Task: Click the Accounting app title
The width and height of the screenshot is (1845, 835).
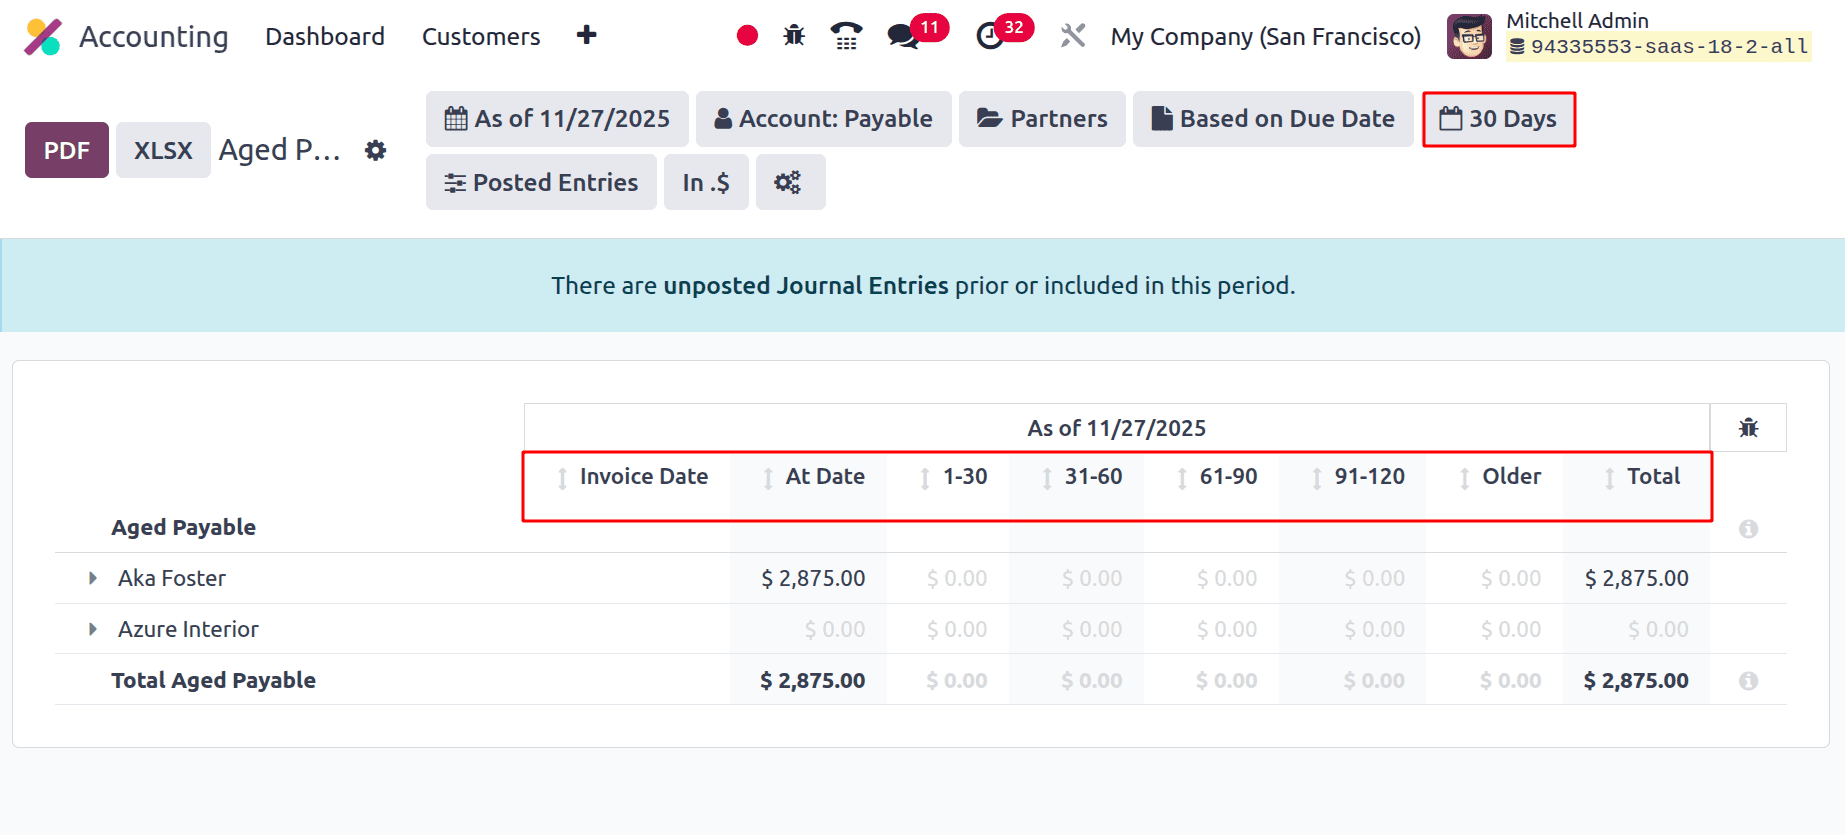Action: click(154, 37)
